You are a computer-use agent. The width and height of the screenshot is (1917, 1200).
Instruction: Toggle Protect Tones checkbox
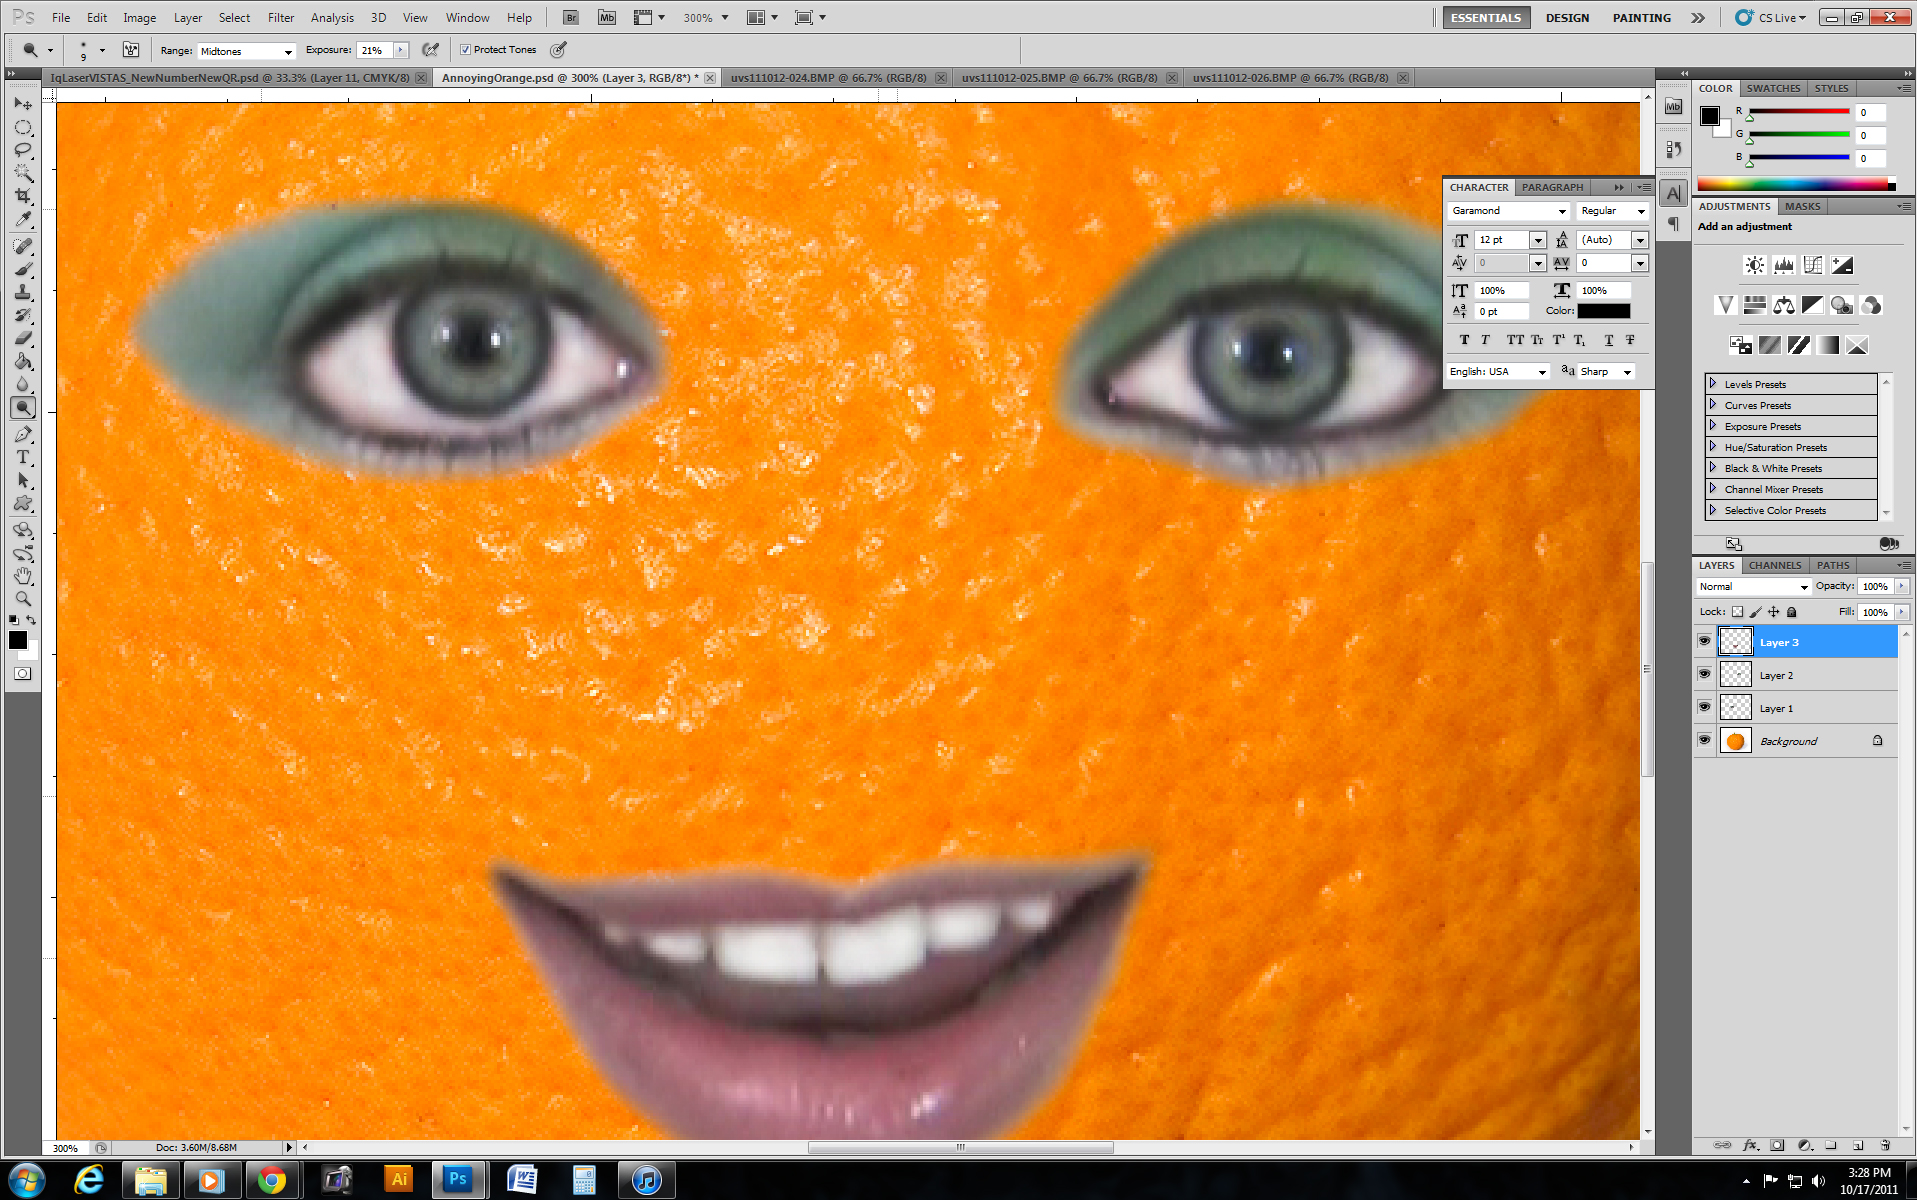[465, 49]
